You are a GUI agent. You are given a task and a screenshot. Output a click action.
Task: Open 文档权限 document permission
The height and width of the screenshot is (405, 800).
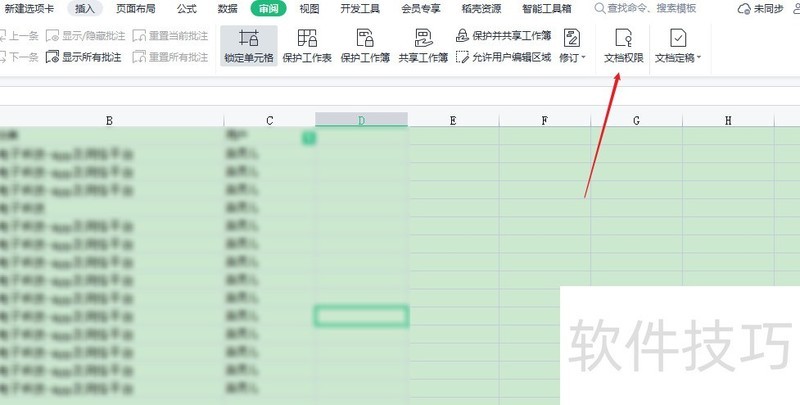pos(623,46)
